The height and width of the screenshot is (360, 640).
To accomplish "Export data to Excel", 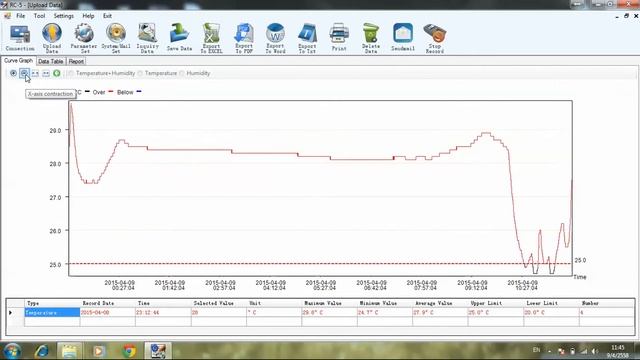I will [211, 38].
